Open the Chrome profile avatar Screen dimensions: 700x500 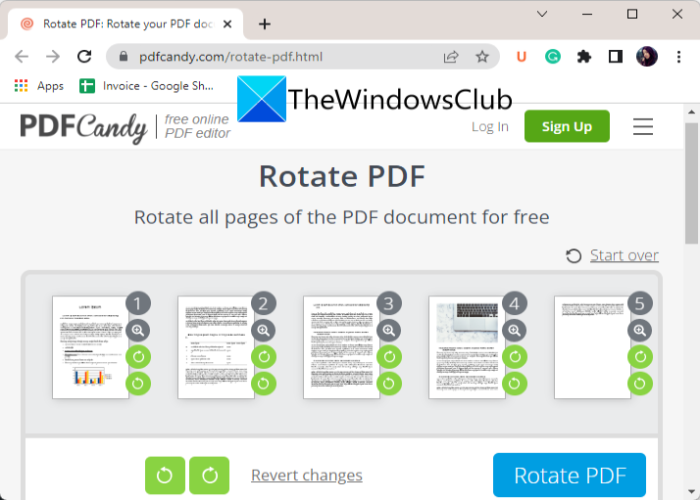coord(647,57)
